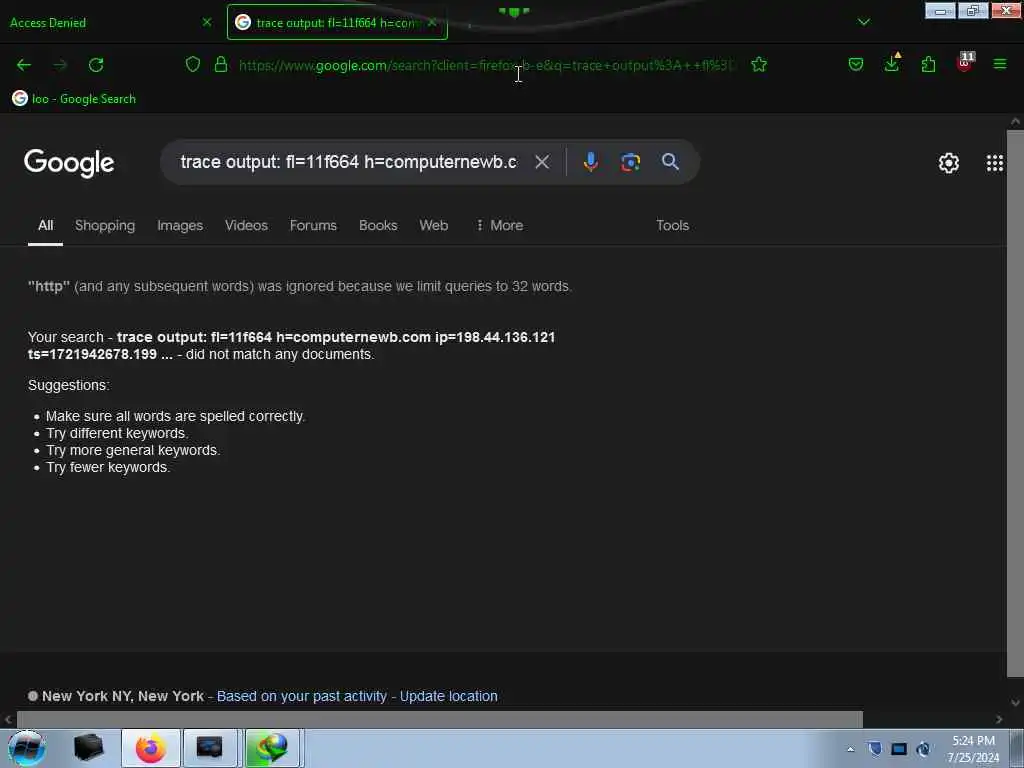Reload the current page
Viewport: 1024px width, 768px height.
tap(96, 65)
